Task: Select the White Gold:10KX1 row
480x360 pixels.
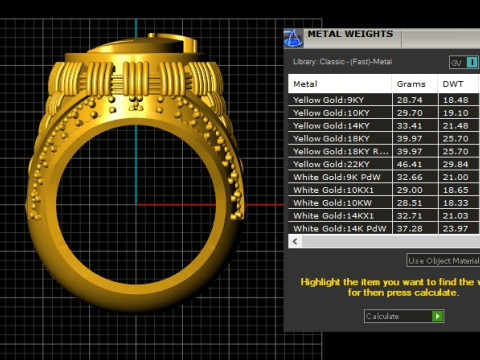Action: 384,190
